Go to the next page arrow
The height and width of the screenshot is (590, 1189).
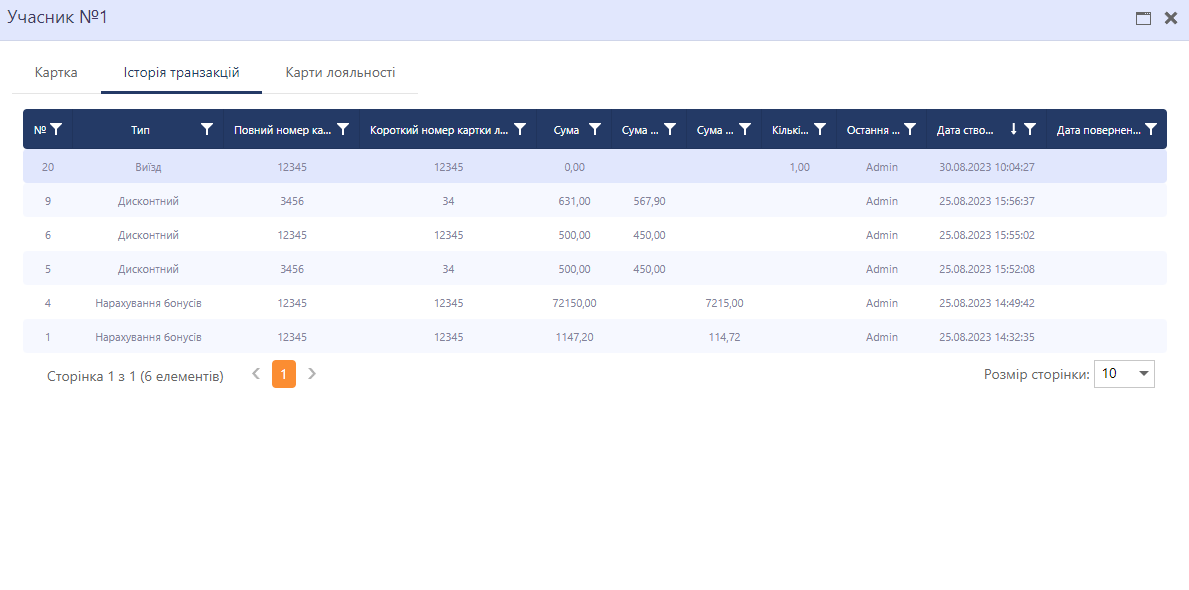click(312, 374)
